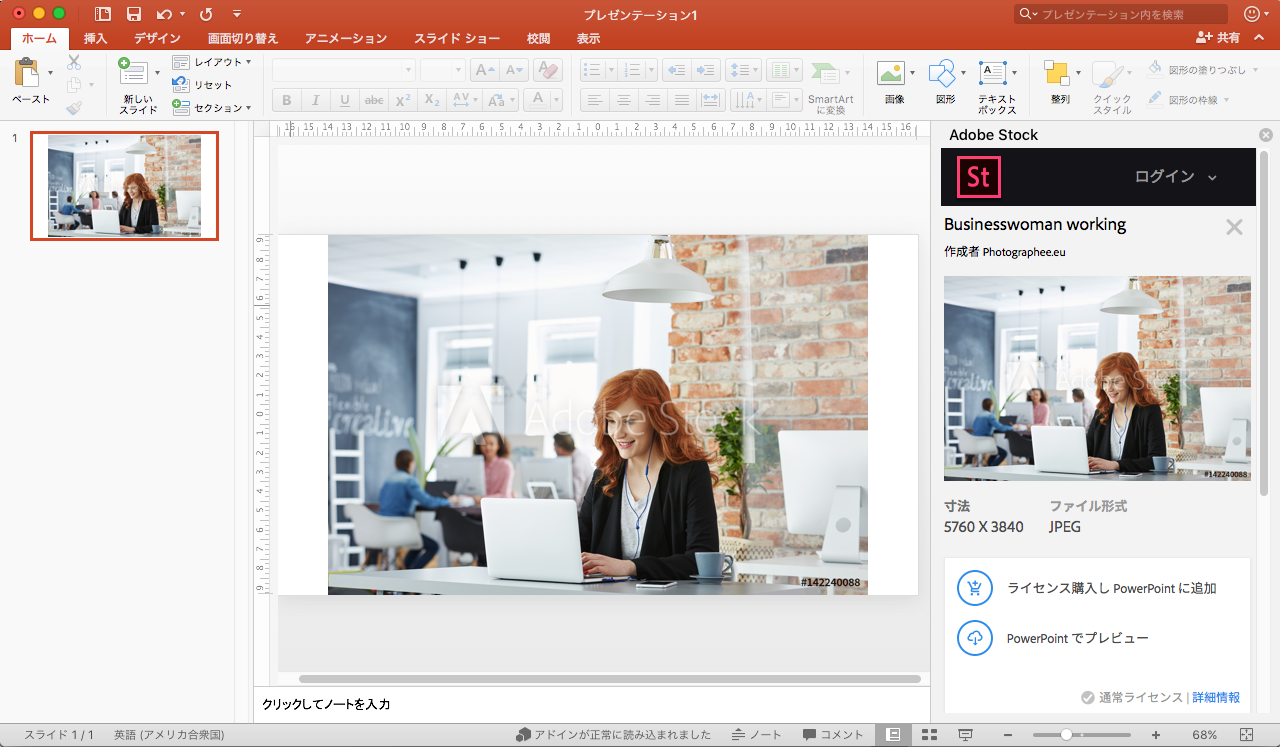Open the アニメーション ribbon tab
Screen dimensions: 1280x747
tap(345, 38)
